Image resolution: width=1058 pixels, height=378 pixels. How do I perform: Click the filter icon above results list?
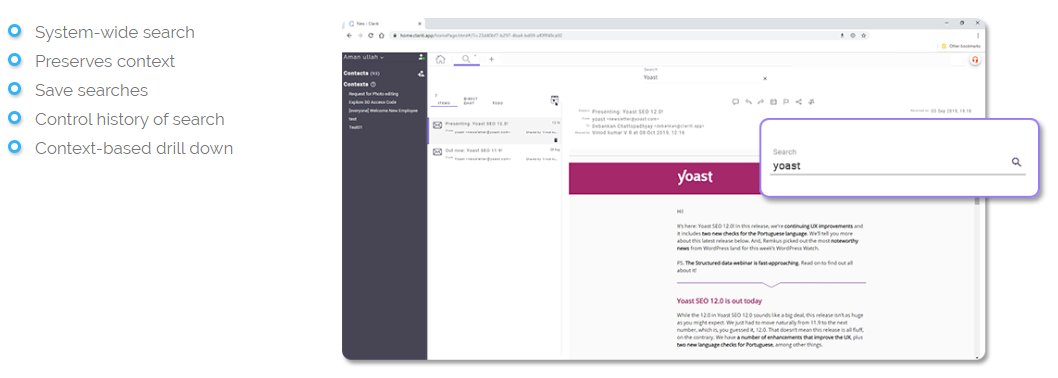pyautogui.click(x=555, y=101)
